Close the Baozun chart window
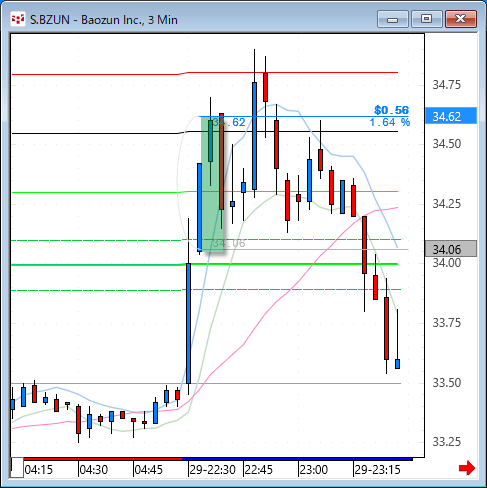 pos(461,19)
